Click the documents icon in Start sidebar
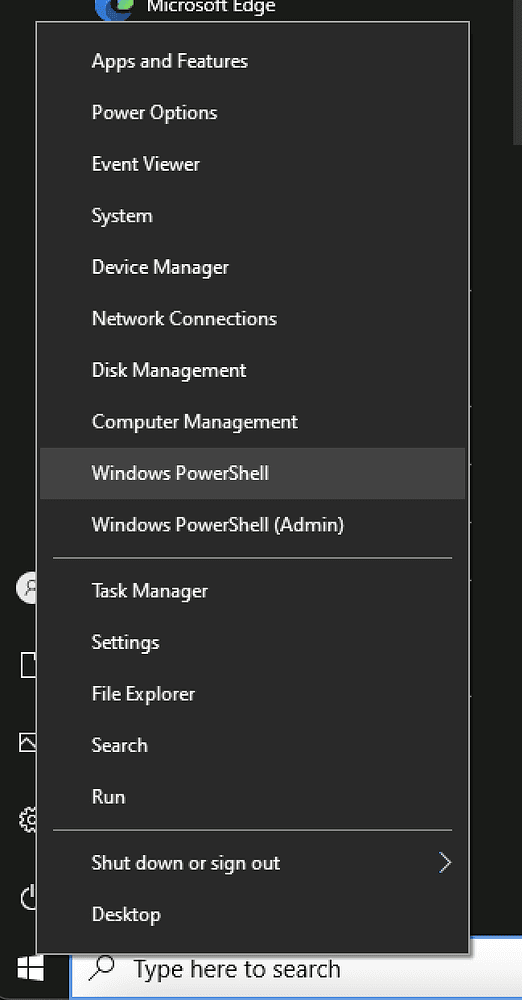Image resolution: width=522 pixels, height=1000 pixels. 29,664
